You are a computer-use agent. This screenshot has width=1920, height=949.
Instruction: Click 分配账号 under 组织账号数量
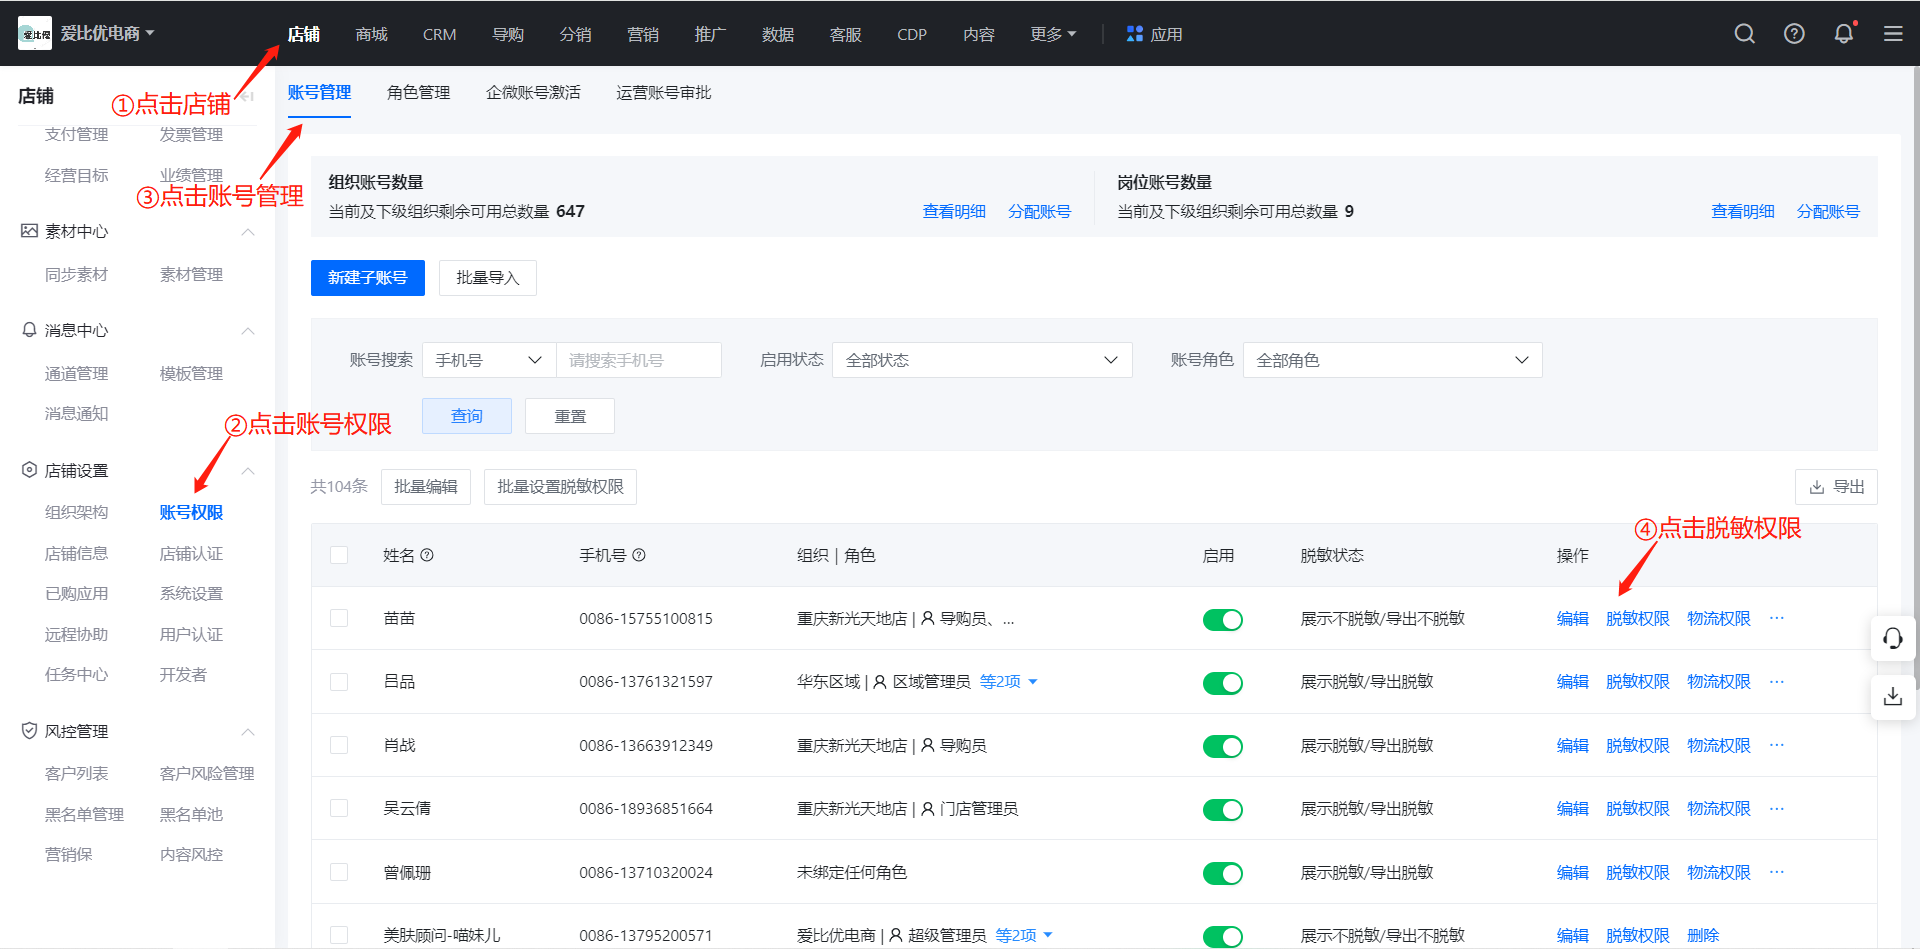(1039, 211)
